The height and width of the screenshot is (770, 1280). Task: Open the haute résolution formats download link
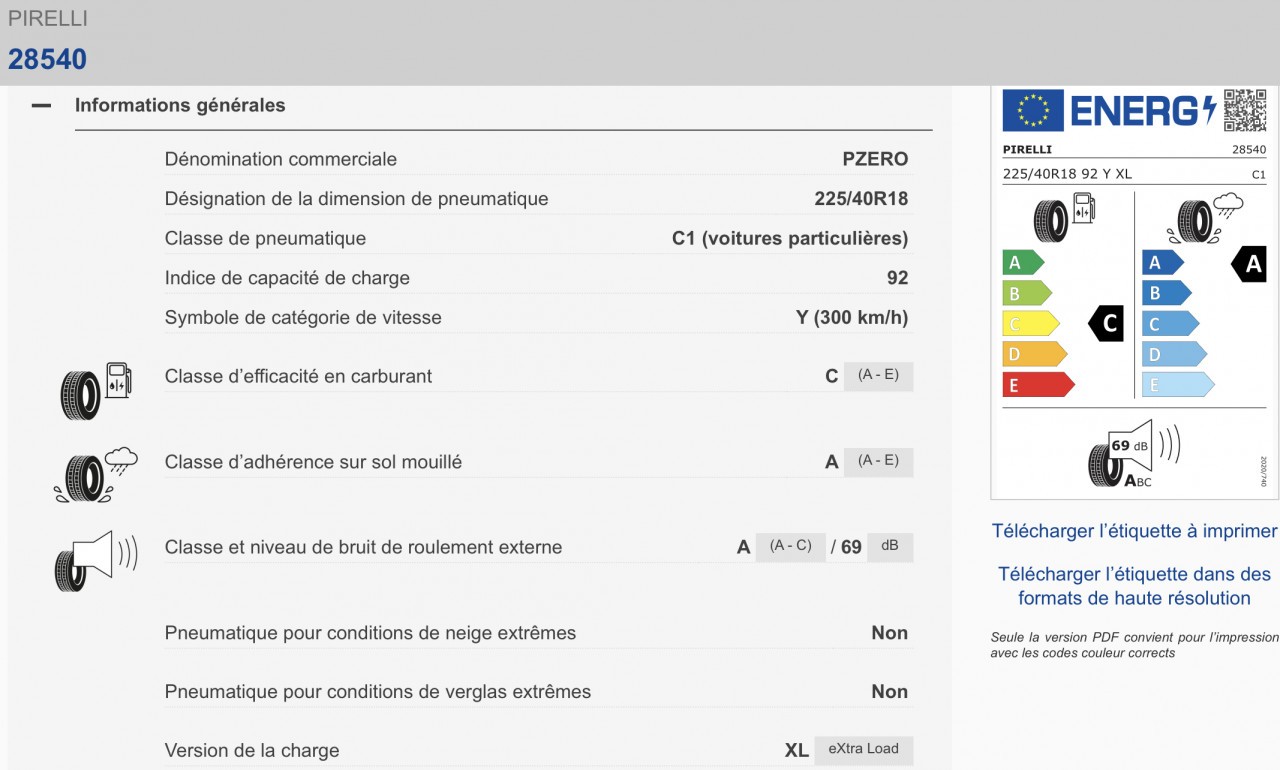(1135, 586)
